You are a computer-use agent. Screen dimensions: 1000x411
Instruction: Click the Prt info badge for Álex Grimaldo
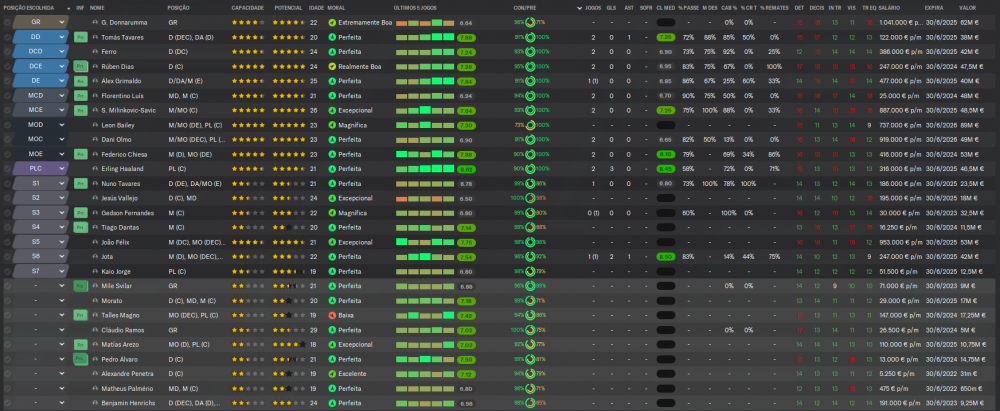coord(80,81)
